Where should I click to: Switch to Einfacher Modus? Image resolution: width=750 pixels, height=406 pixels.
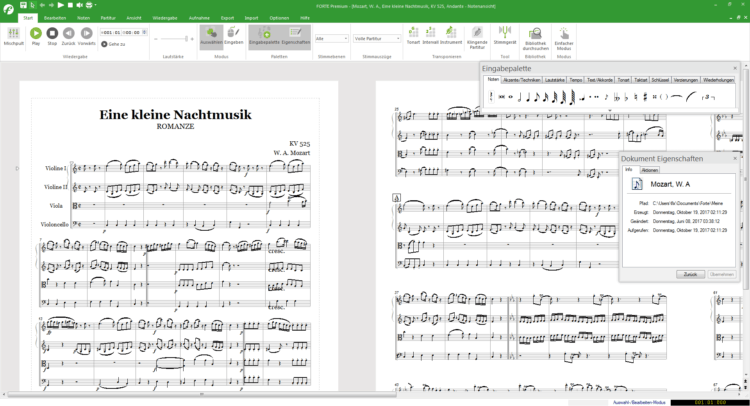pos(564,38)
